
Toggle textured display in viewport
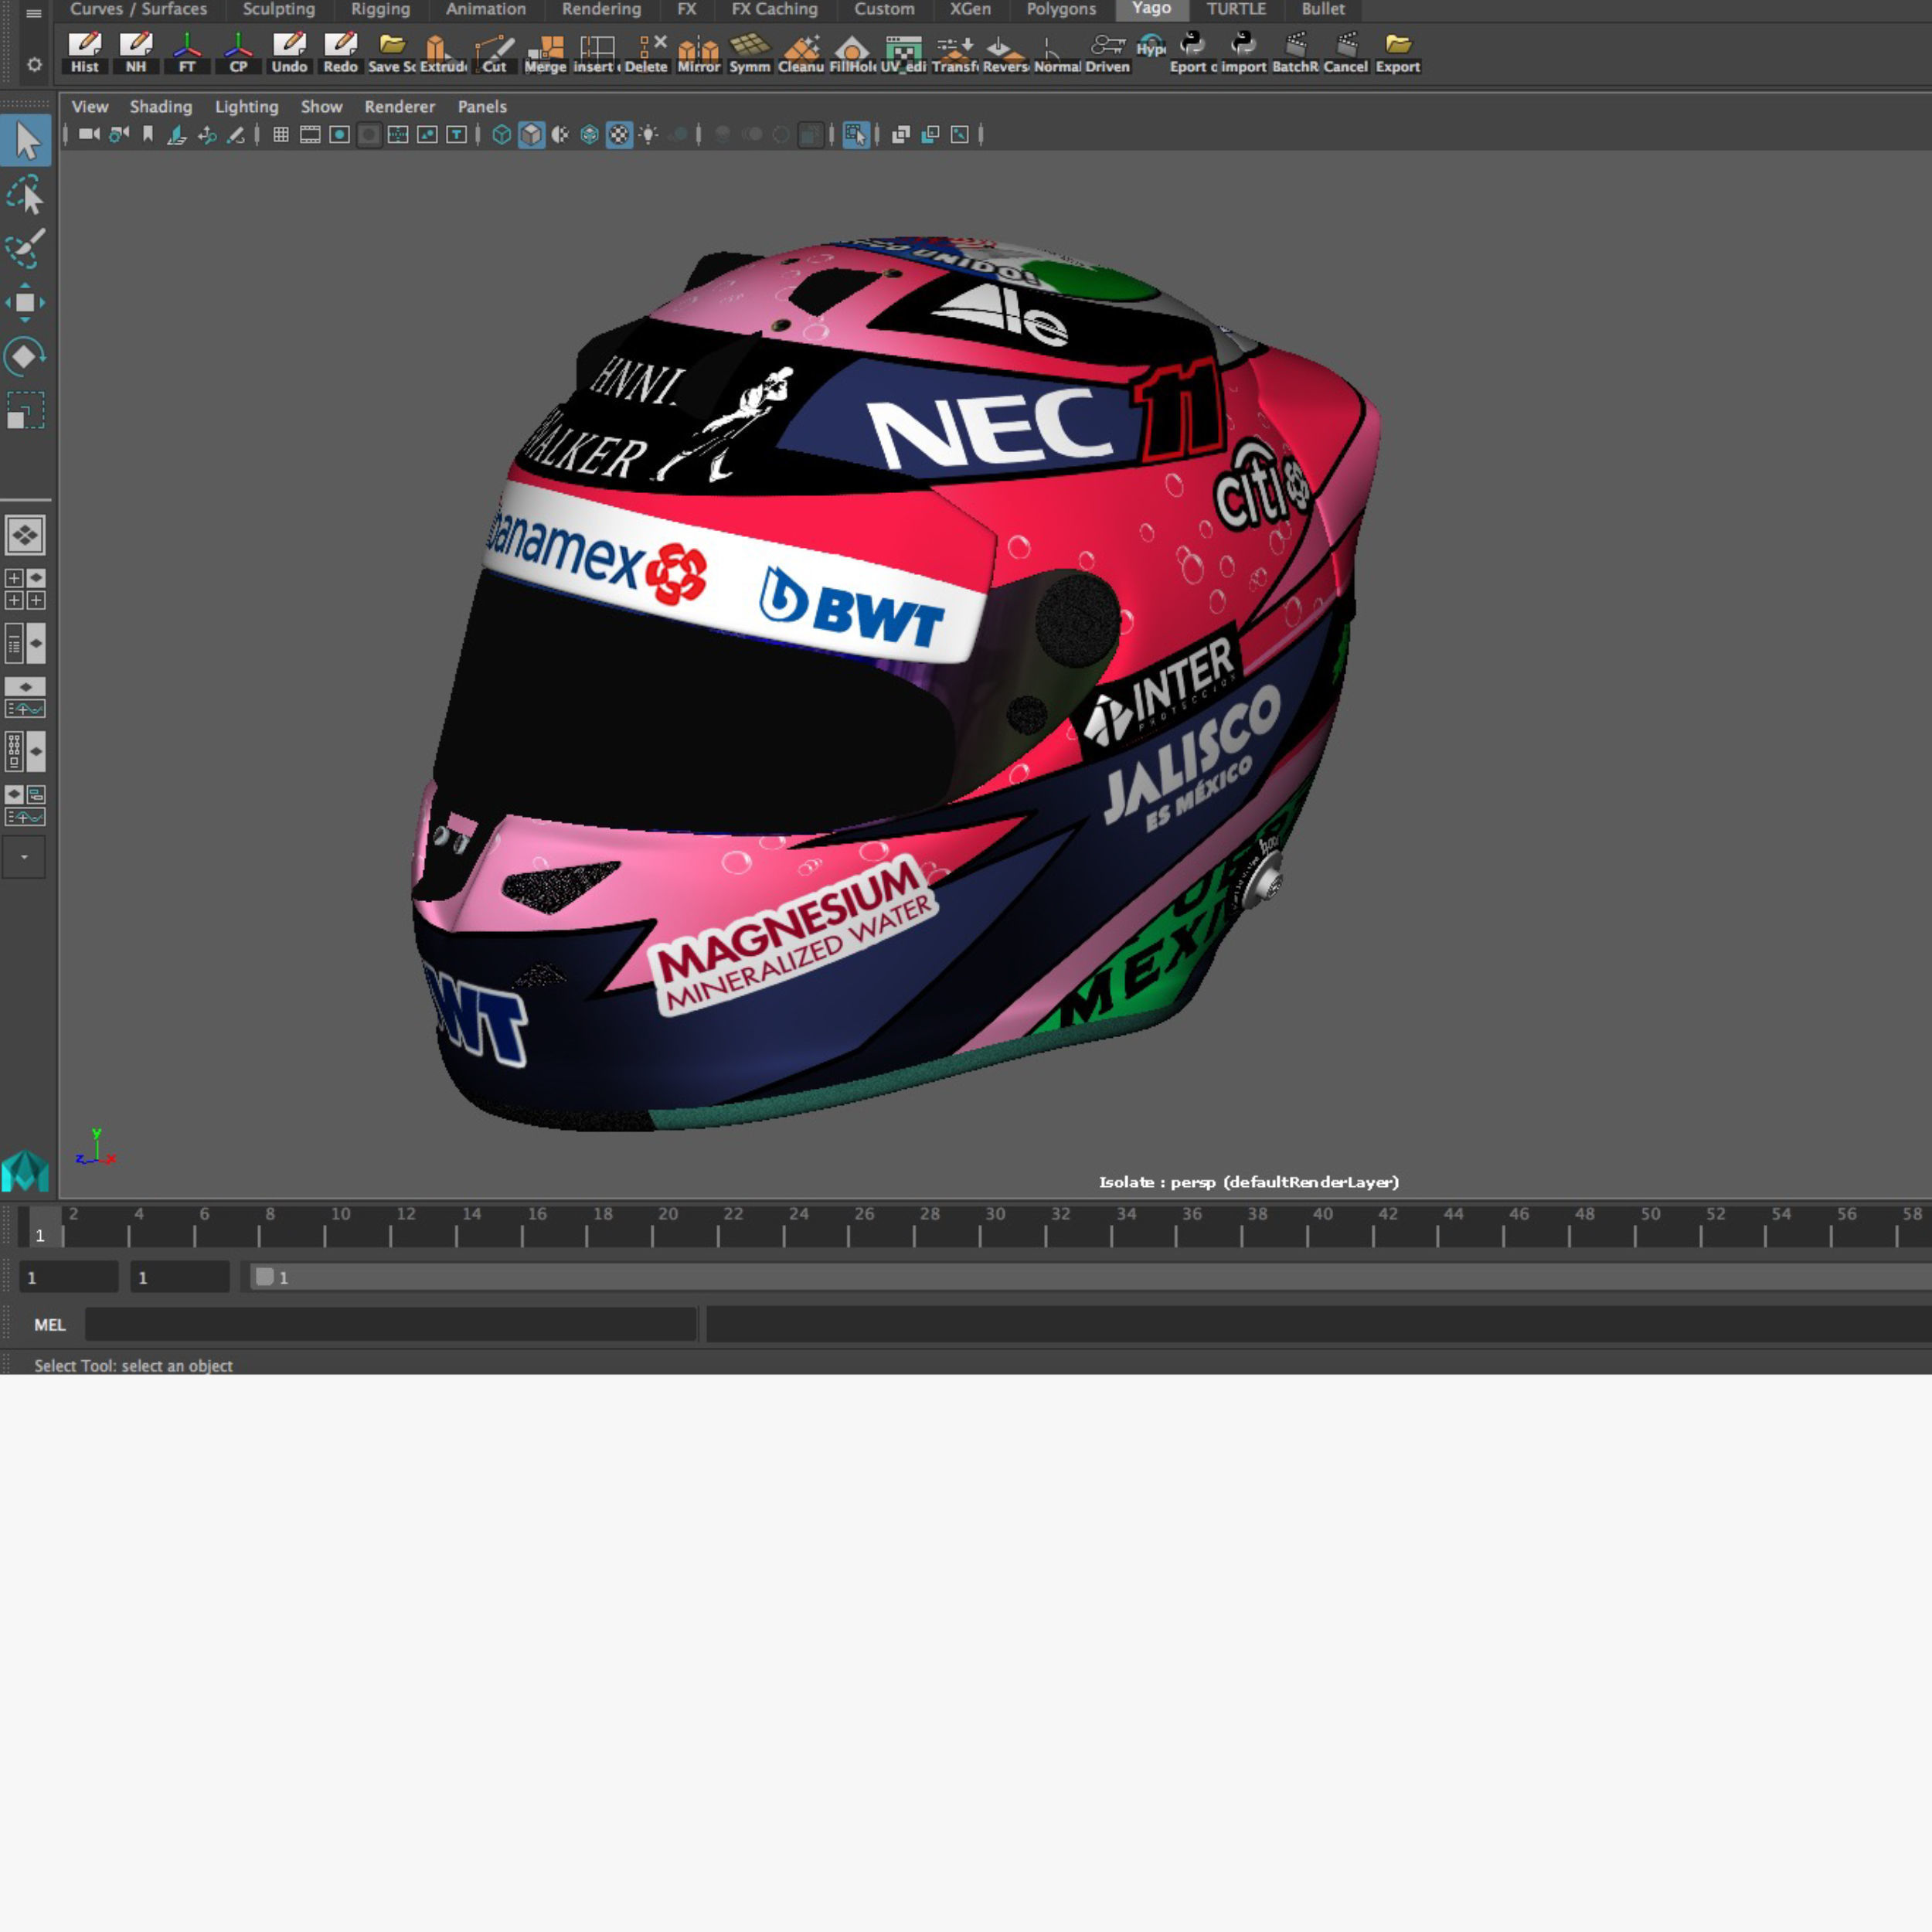(620, 134)
